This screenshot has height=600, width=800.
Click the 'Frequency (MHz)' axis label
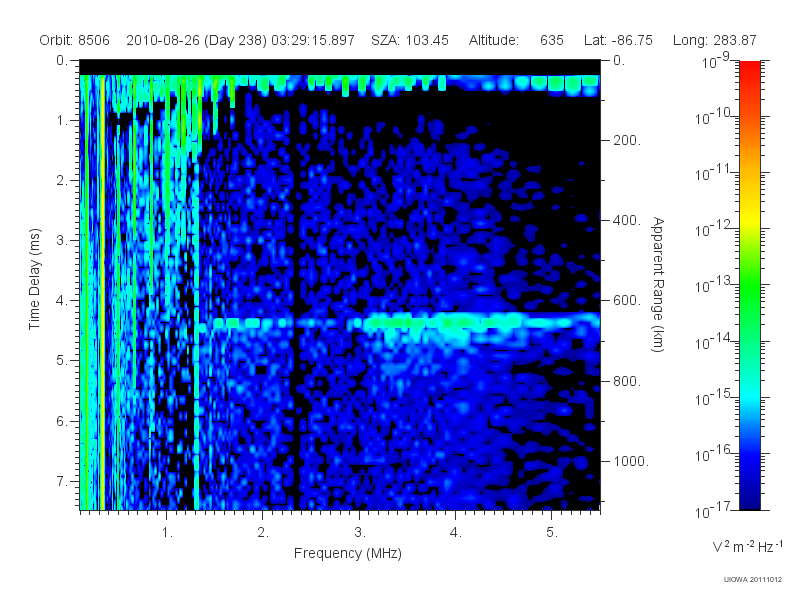pos(348,553)
